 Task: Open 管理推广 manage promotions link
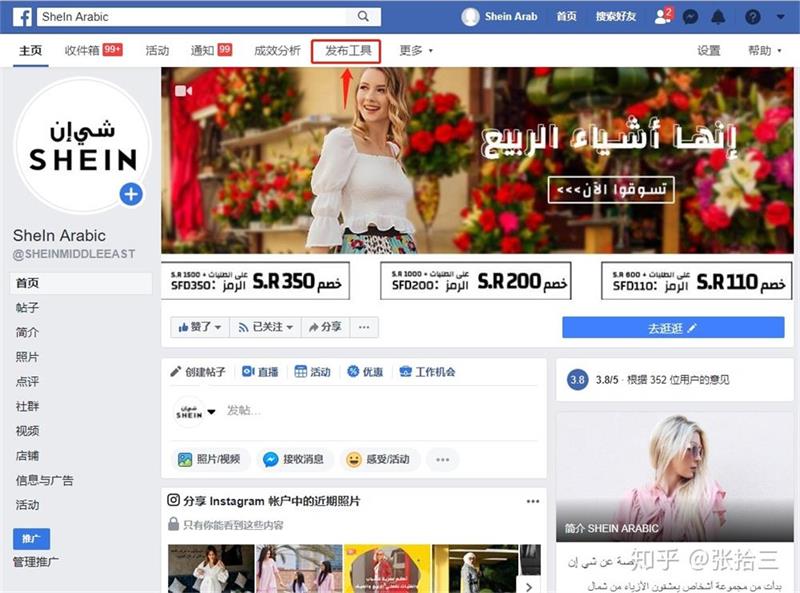coord(36,562)
